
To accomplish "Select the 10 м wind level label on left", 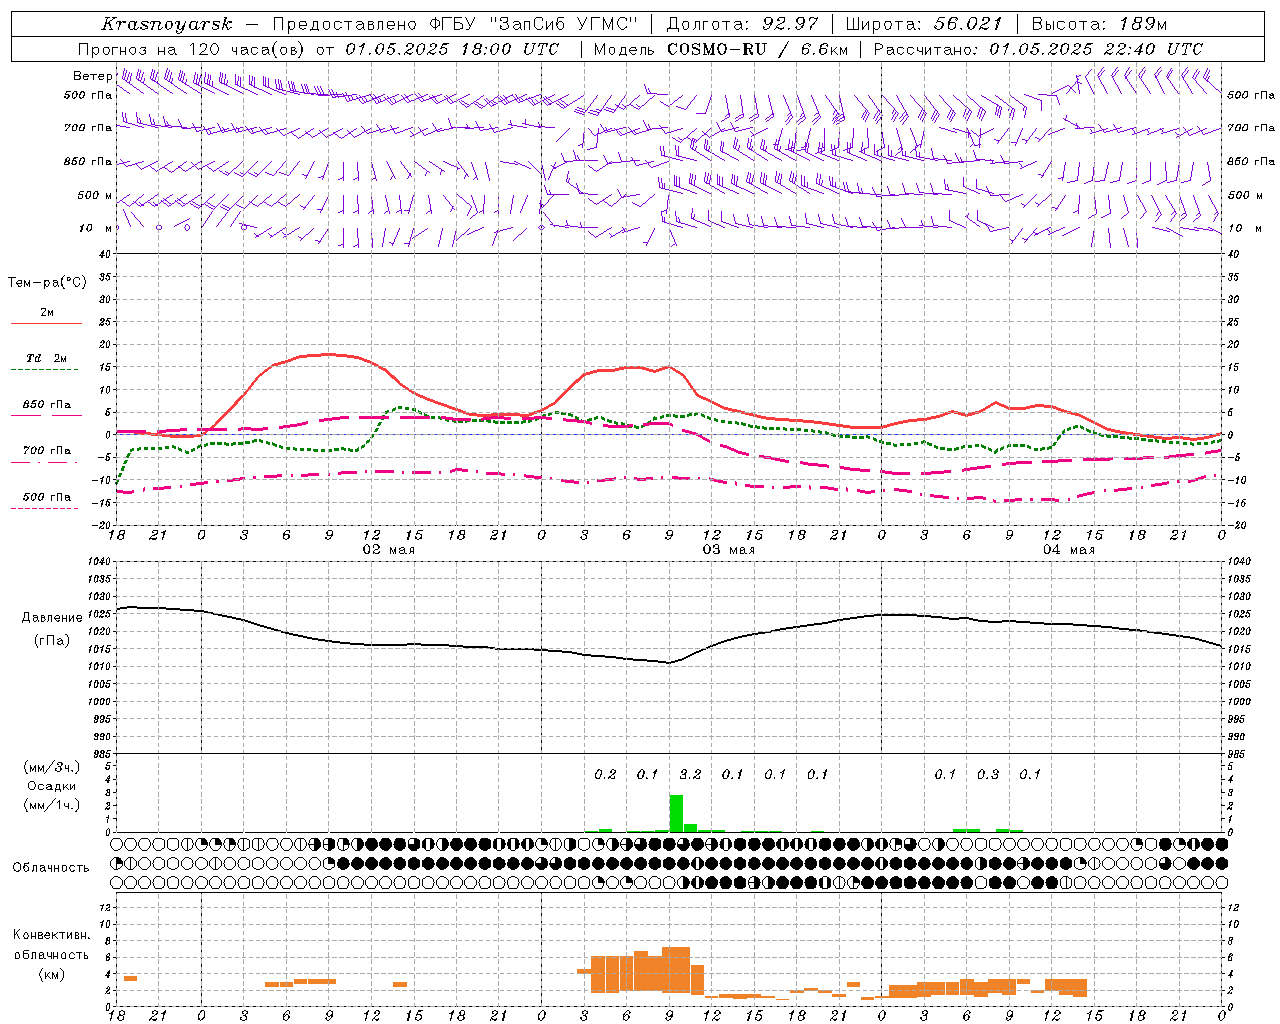I will point(96,228).
